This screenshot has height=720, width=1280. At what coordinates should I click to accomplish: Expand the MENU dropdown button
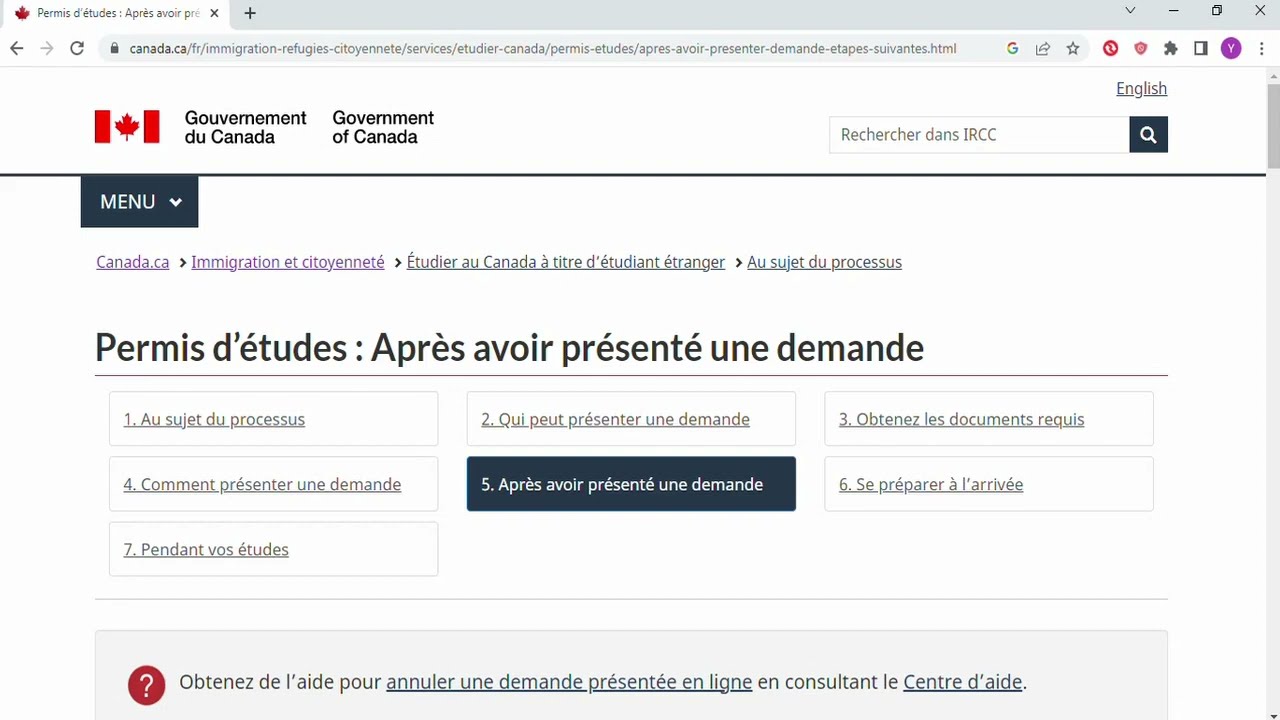(x=139, y=202)
